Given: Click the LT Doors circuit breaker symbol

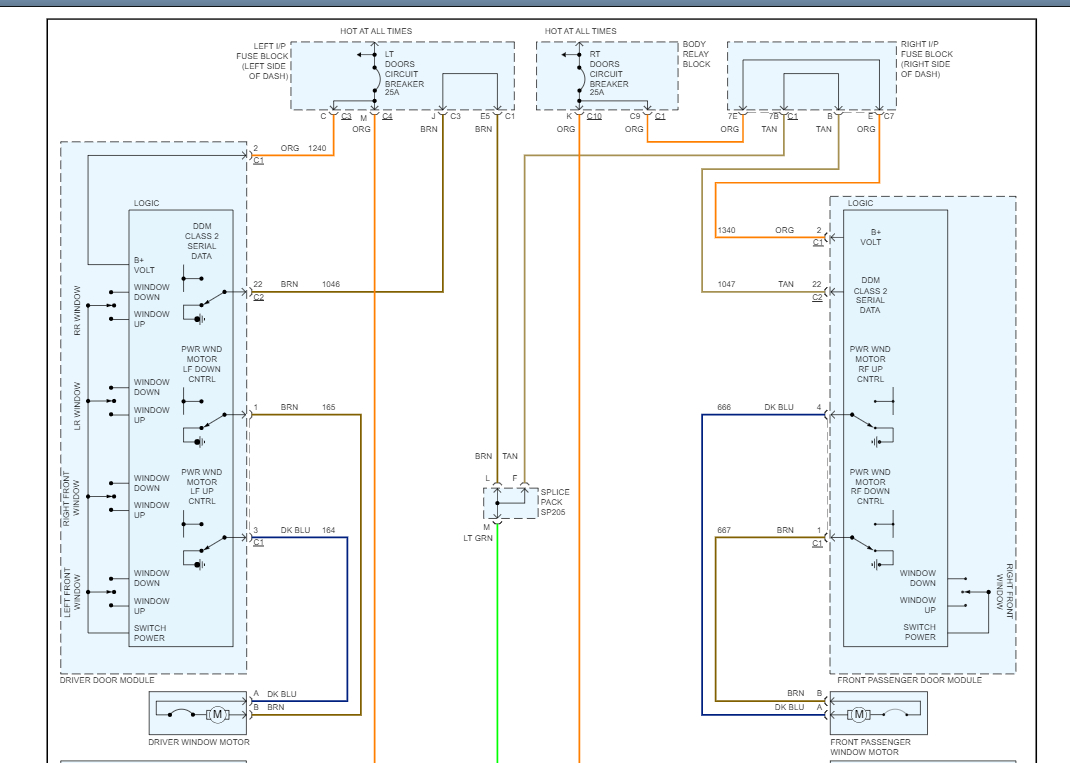Looking at the screenshot, I should coord(362,71).
